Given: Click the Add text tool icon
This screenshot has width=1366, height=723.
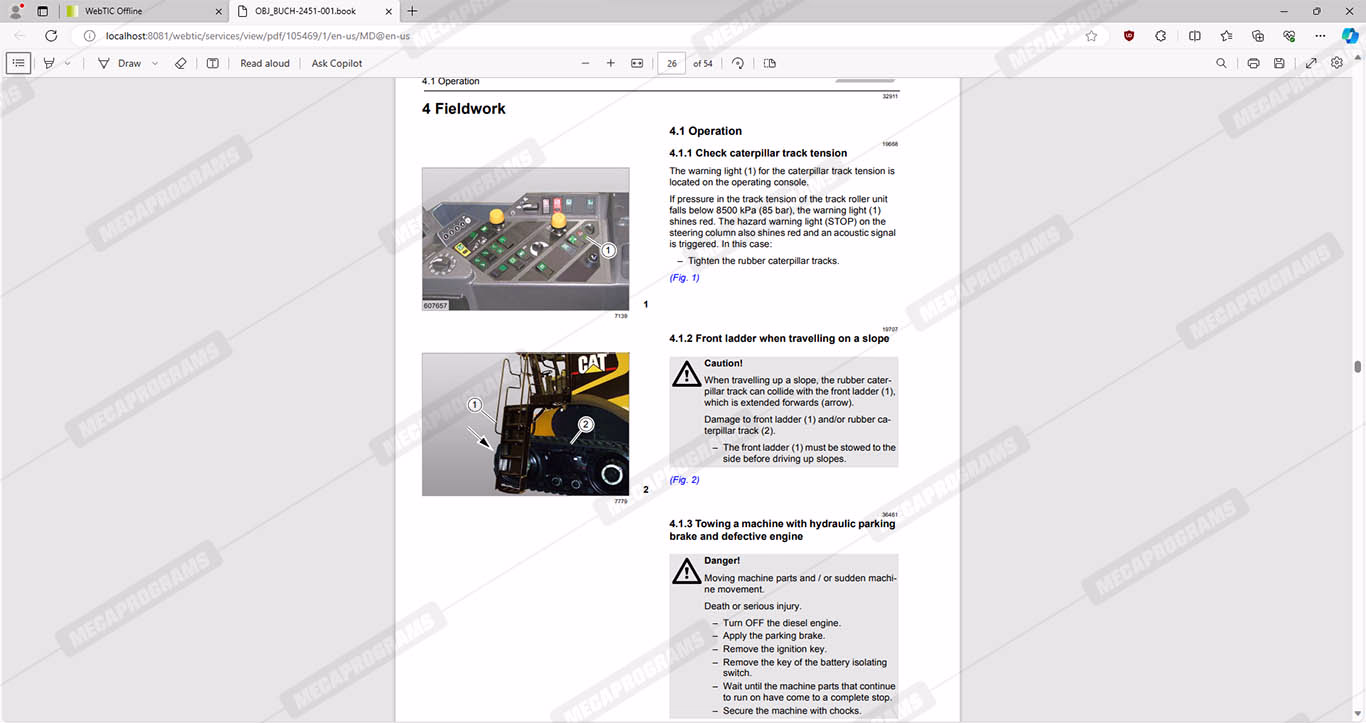Looking at the screenshot, I should point(213,63).
